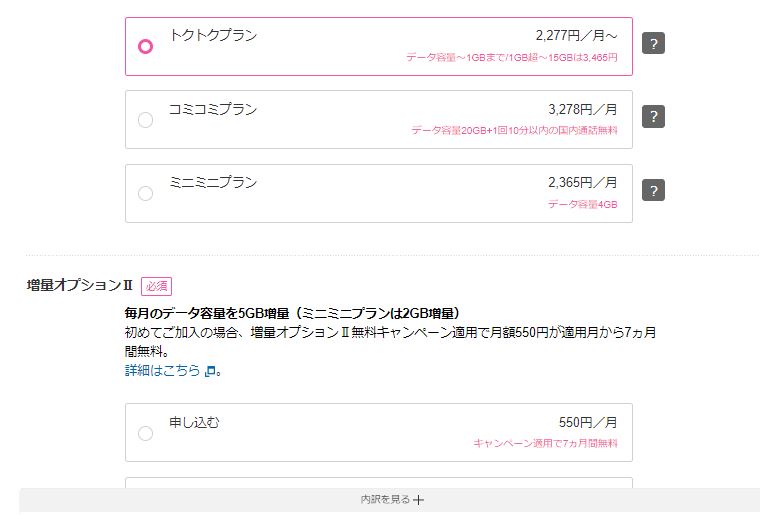Click the 2,365円／月 price text

tap(583, 183)
